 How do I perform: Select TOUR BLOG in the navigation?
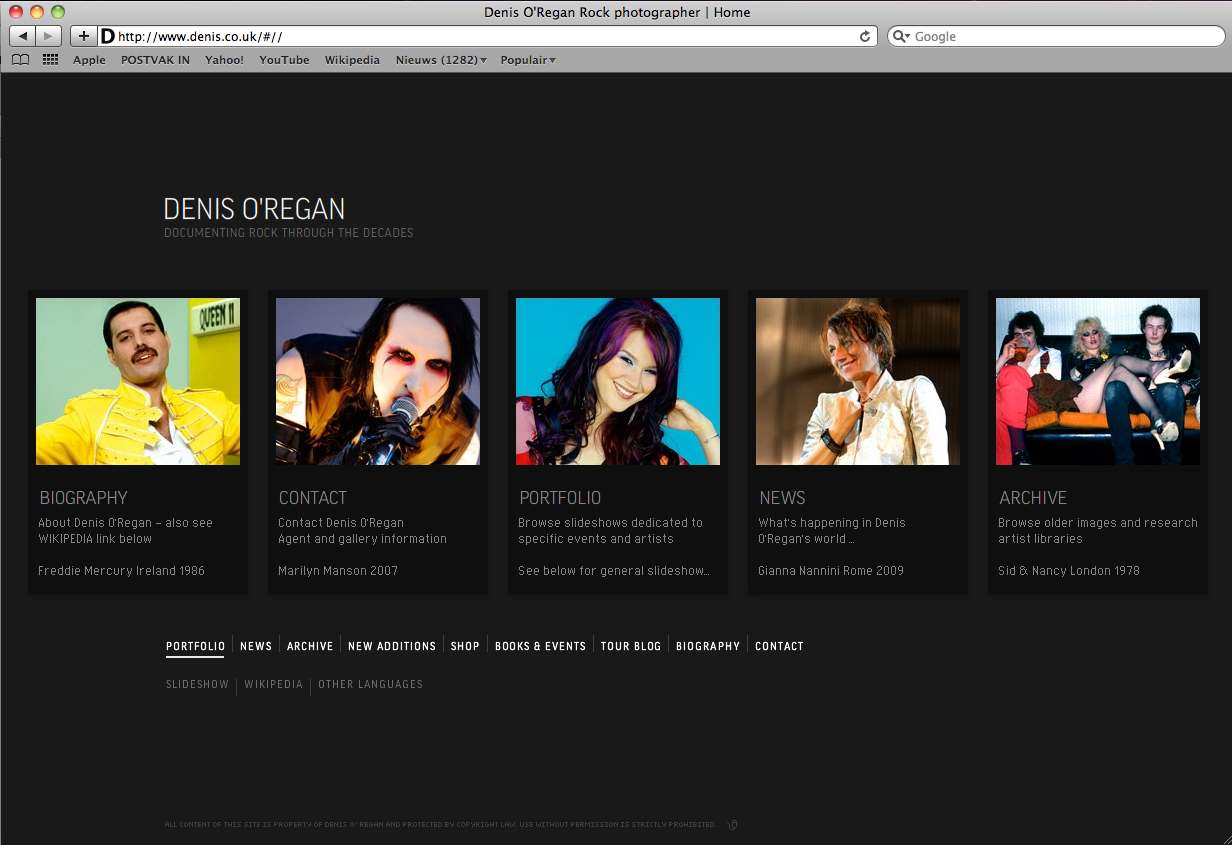coord(631,646)
